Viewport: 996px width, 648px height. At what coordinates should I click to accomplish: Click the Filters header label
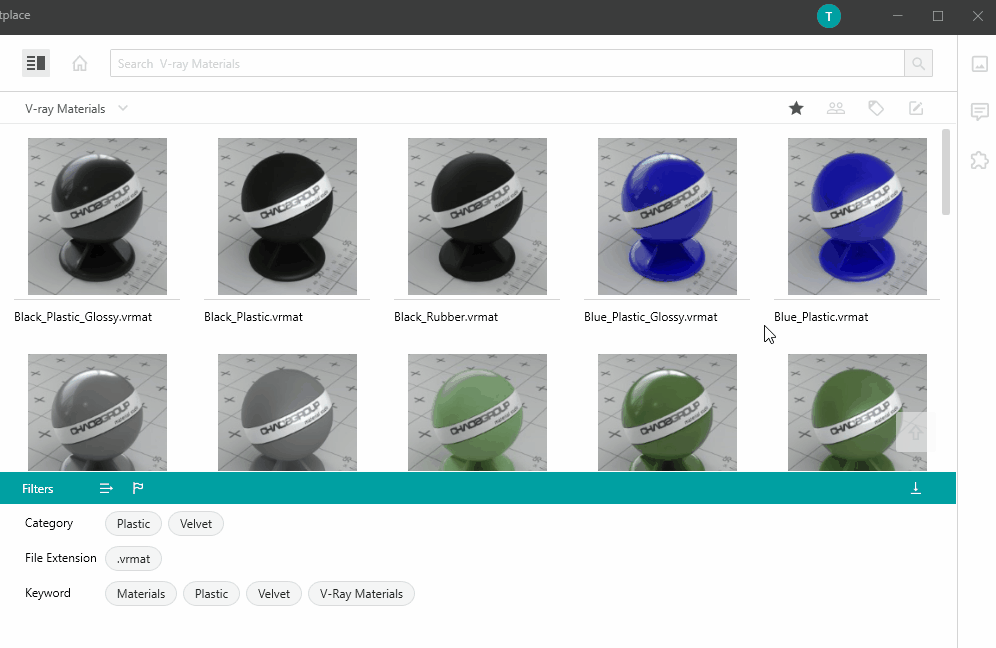point(37,488)
